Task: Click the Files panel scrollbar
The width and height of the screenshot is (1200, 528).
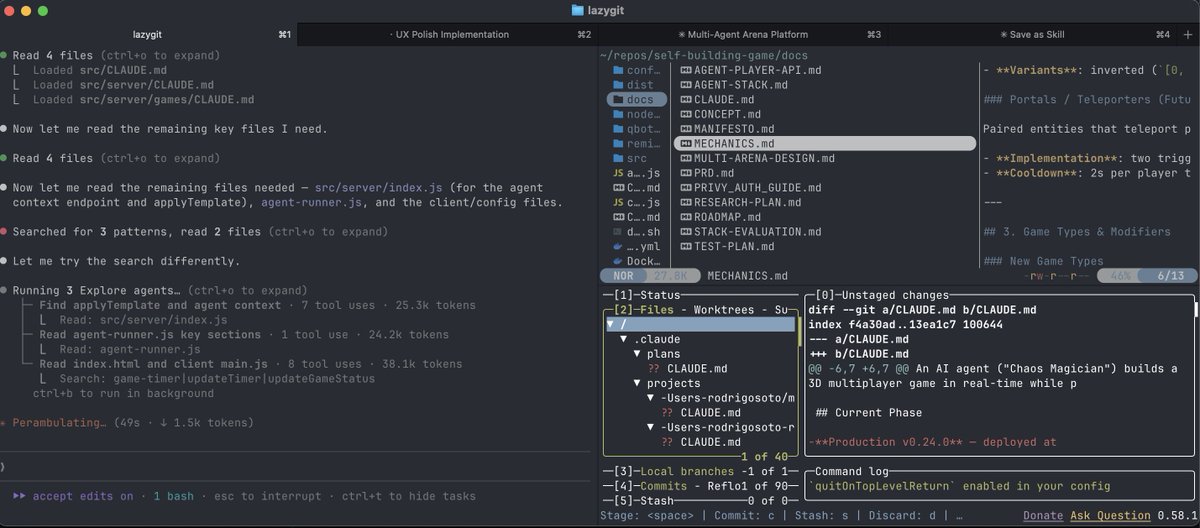Action: click(798, 330)
